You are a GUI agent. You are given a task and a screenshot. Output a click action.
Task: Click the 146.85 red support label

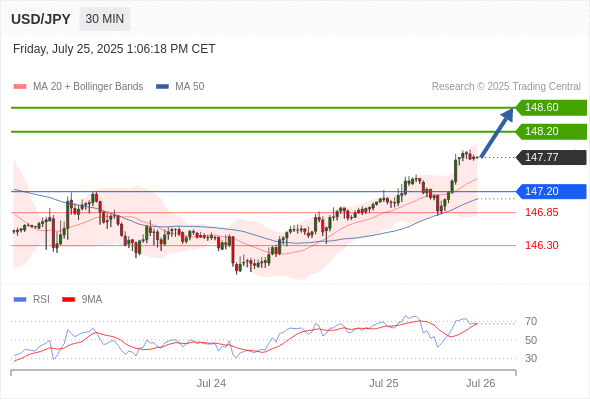[x=541, y=212]
